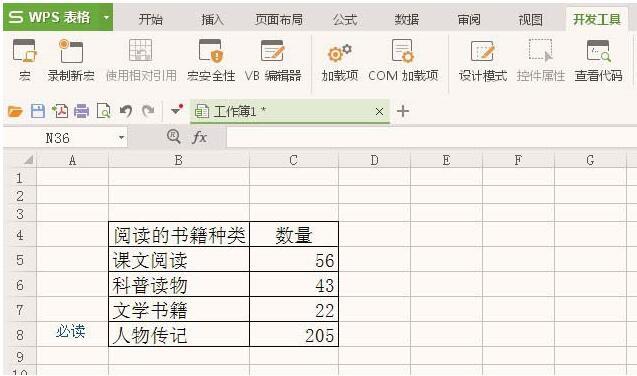
Task: Close the 工作簿1 document tab
Action: [x=379, y=111]
